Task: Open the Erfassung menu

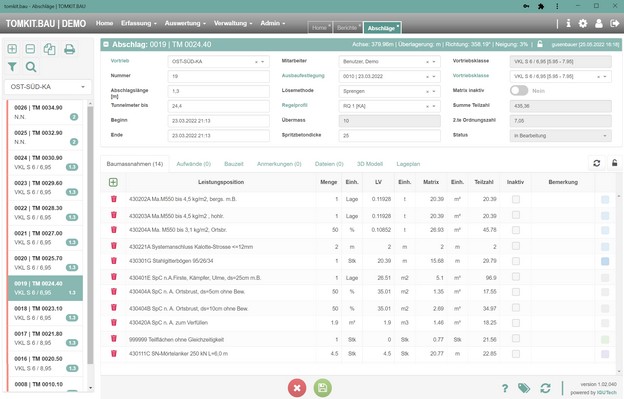Action: [138, 23]
